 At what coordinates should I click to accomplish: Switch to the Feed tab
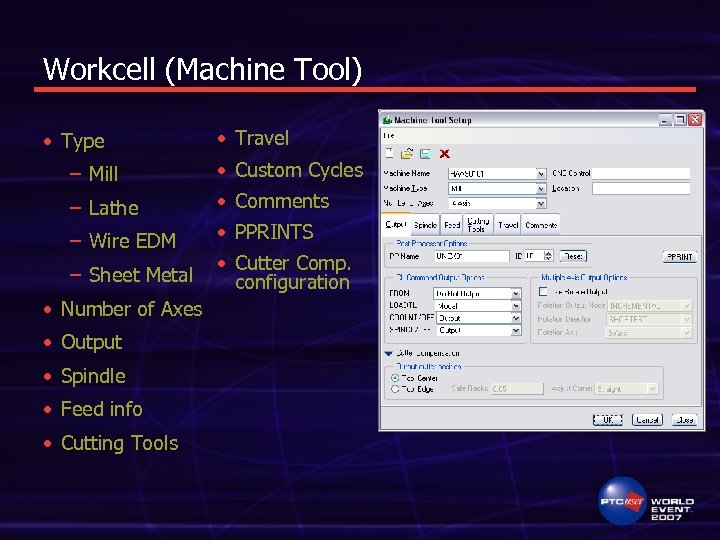tap(452, 225)
